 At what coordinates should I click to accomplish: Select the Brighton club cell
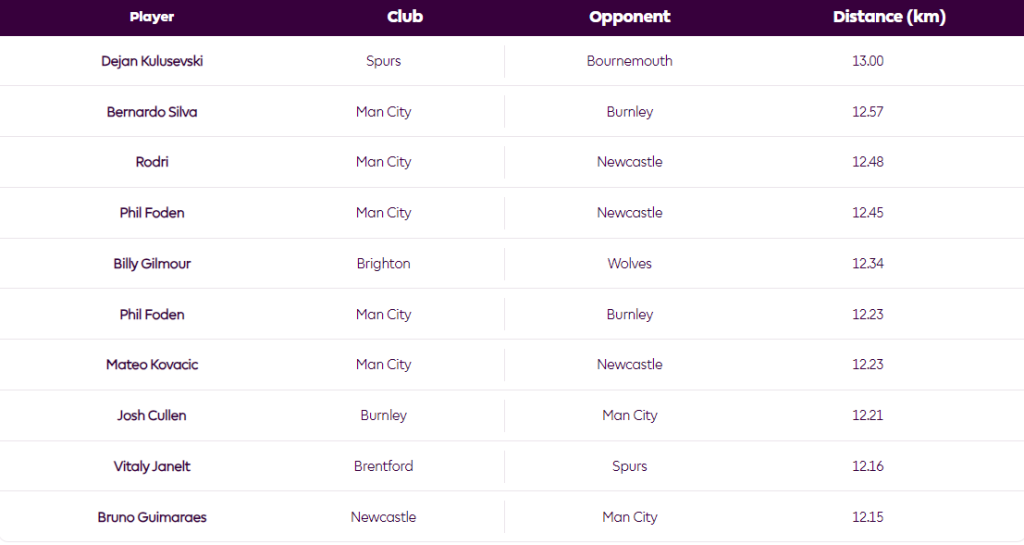point(384,264)
